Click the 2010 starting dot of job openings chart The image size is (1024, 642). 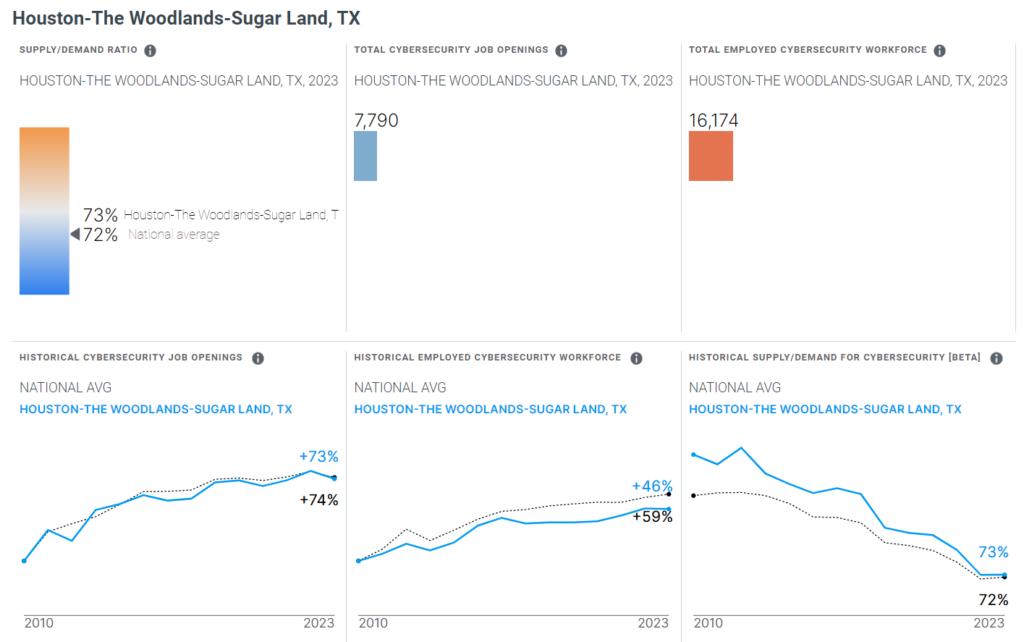pos(24,561)
